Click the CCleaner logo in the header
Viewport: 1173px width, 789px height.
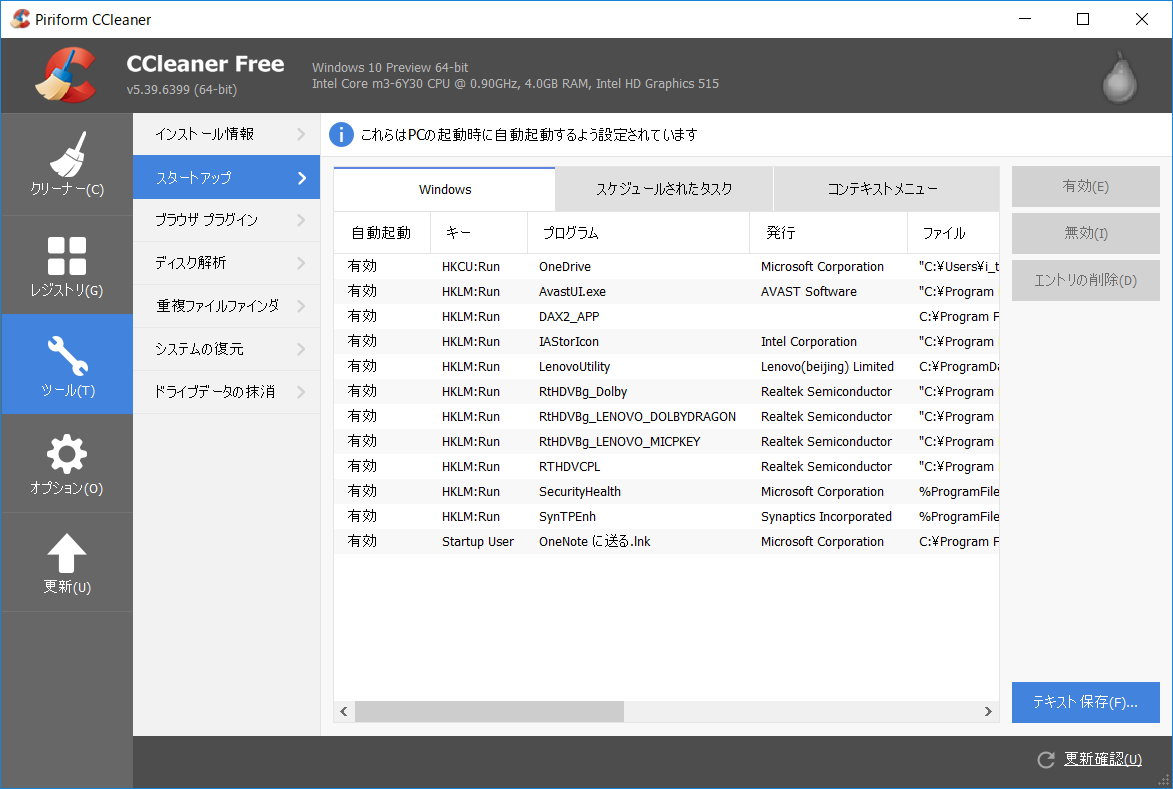pyautogui.click(x=65, y=74)
